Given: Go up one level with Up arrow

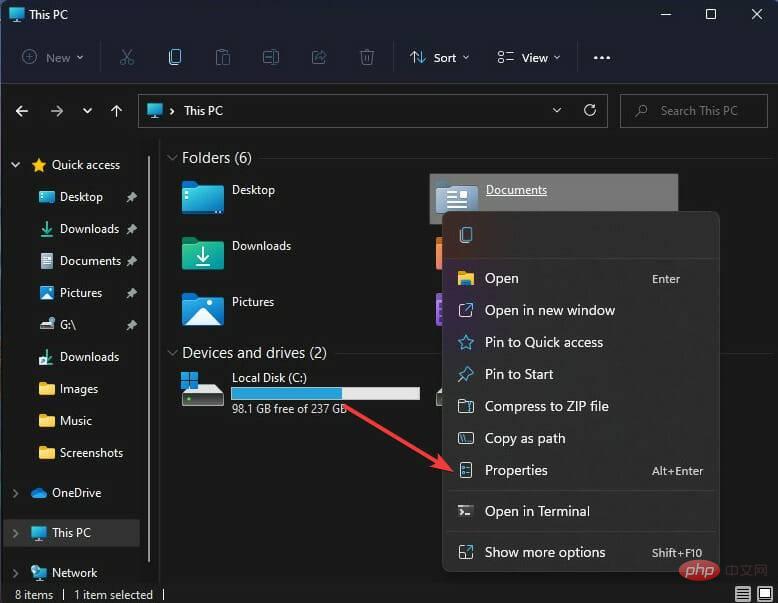Looking at the screenshot, I should (x=117, y=111).
